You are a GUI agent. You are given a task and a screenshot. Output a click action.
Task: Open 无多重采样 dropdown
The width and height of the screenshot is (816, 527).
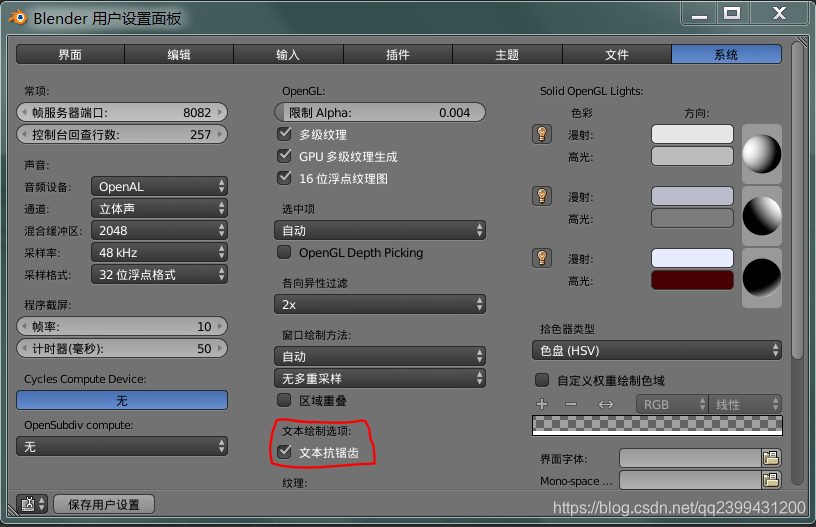click(380, 378)
